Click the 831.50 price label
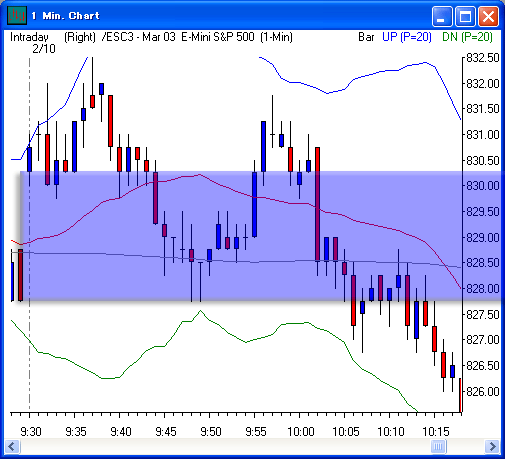Viewport: 505px width, 459px height. (x=483, y=109)
